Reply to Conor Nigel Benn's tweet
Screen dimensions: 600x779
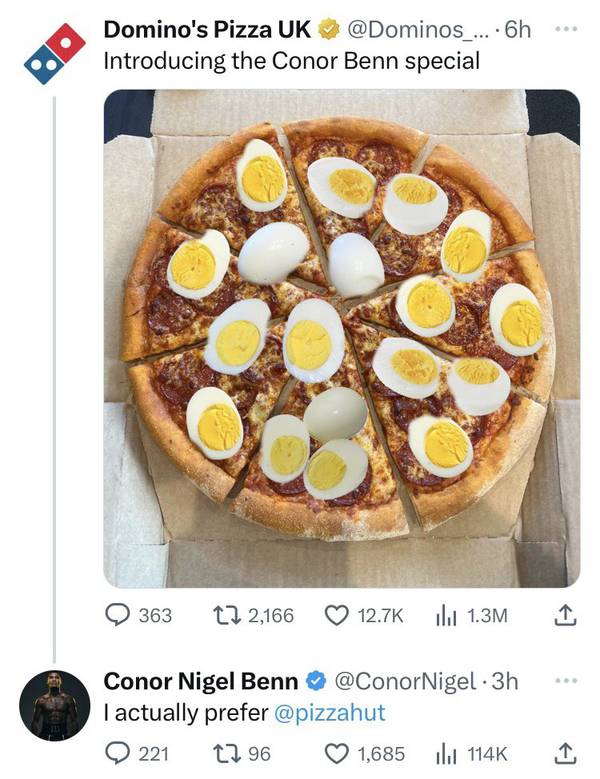click(x=119, y=753)
